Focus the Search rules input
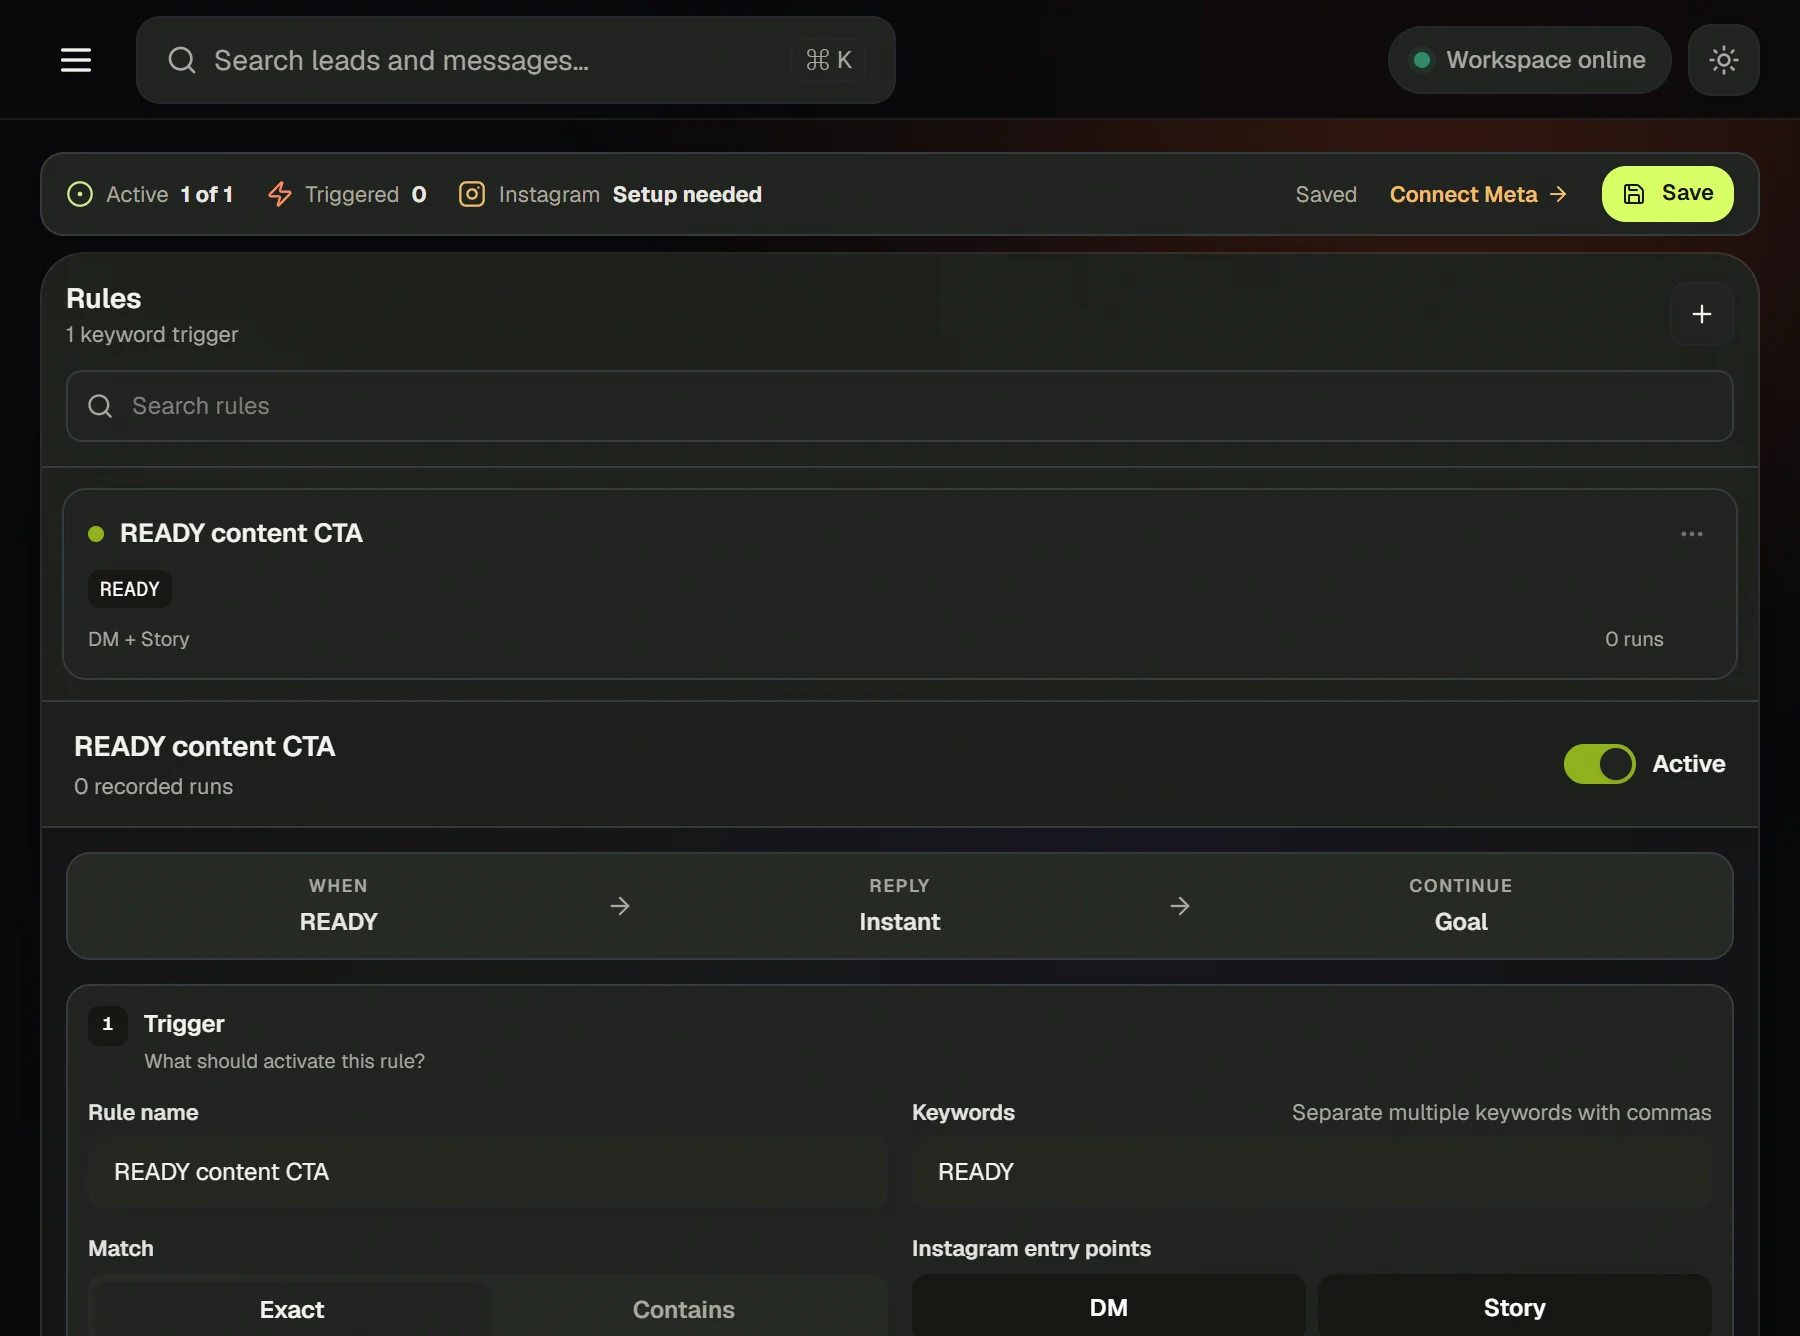 pos(900,406)
